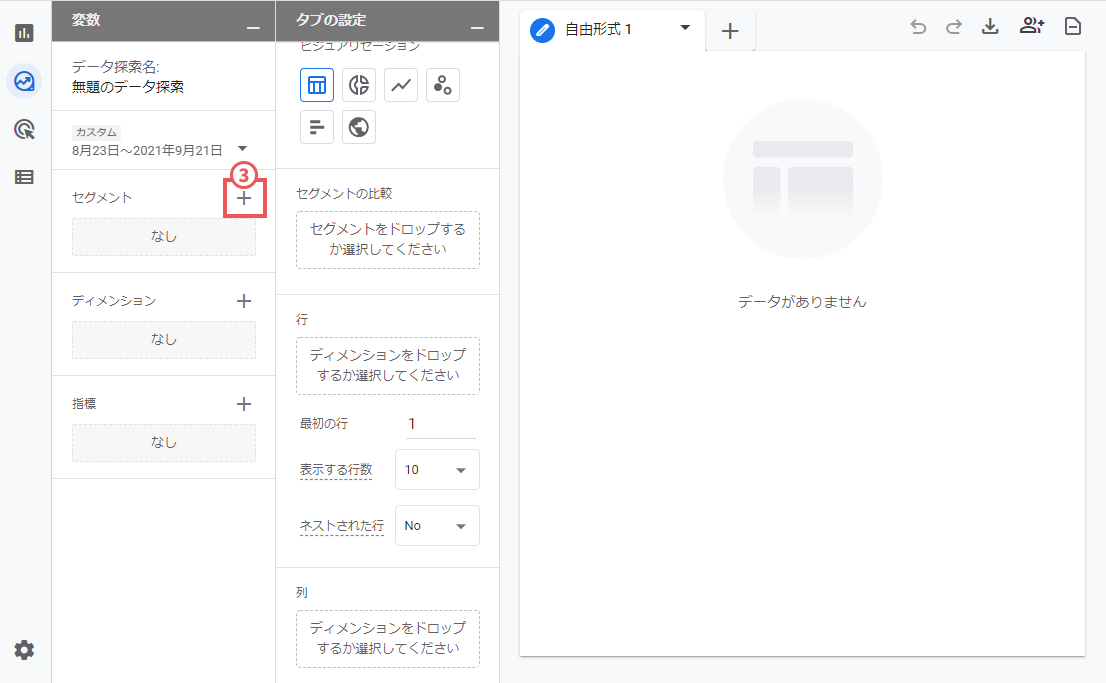Click the なし box under セグメント
Image resolution: width=1106 pixels, height=683 pixels.
click(x=164, y=237)
